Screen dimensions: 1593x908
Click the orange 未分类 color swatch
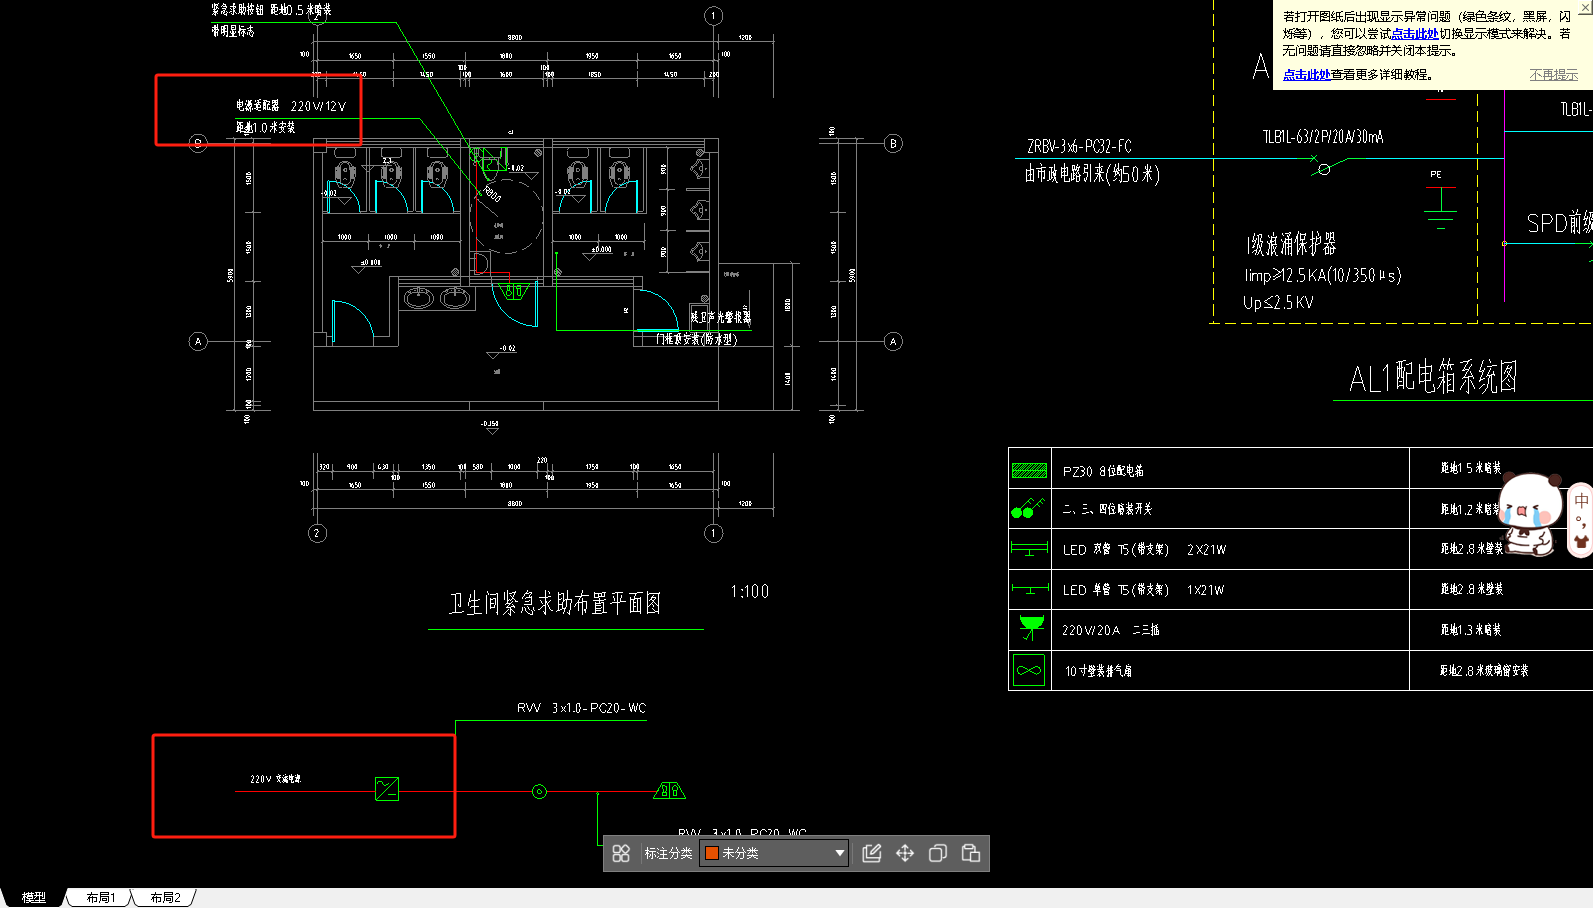click(712, 853)
